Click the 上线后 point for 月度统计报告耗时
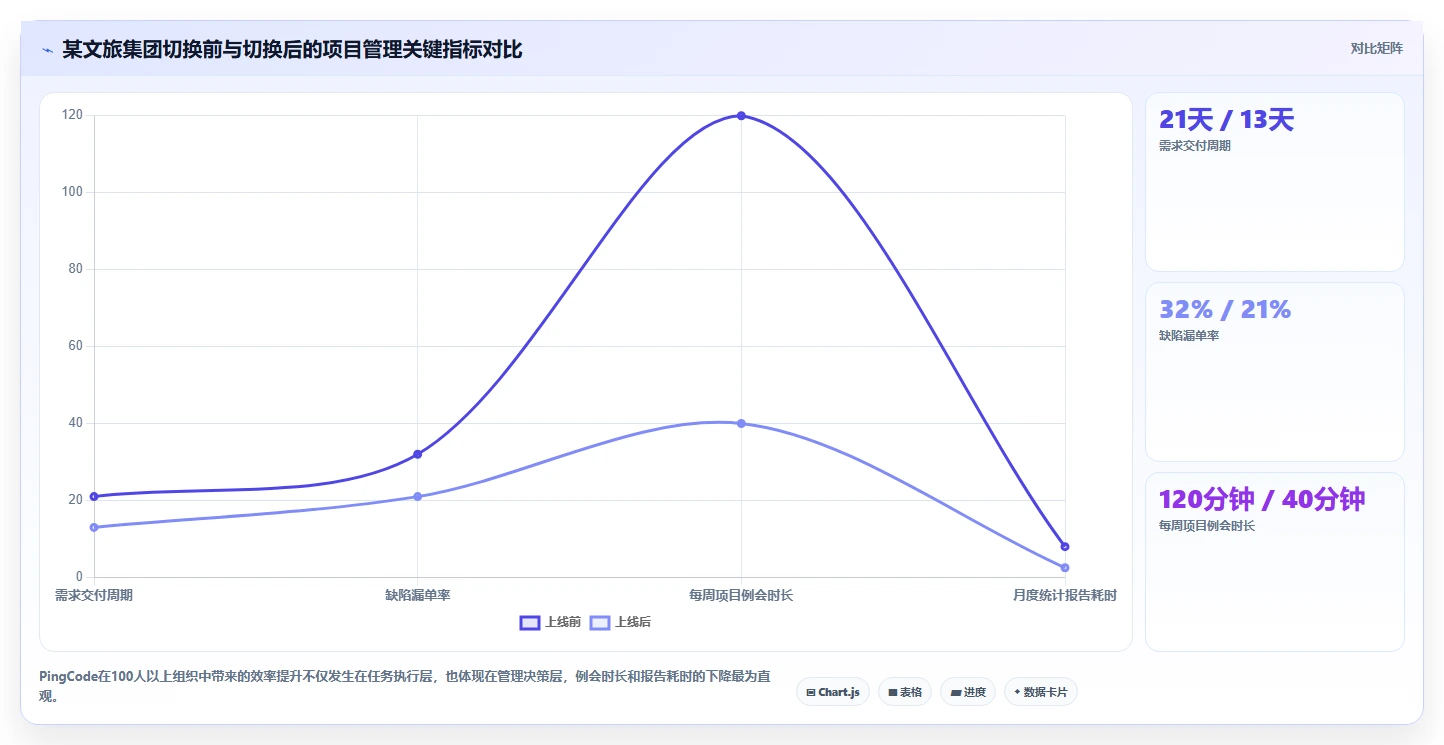Image resolution: width=1444 pixels, height=745 pixels. 1065,567
